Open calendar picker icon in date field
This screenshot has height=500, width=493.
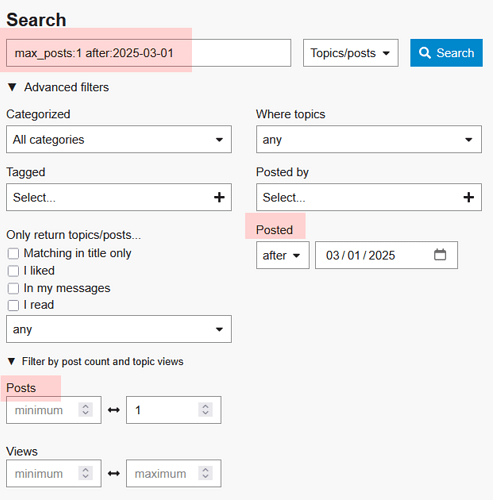[440, 255]
